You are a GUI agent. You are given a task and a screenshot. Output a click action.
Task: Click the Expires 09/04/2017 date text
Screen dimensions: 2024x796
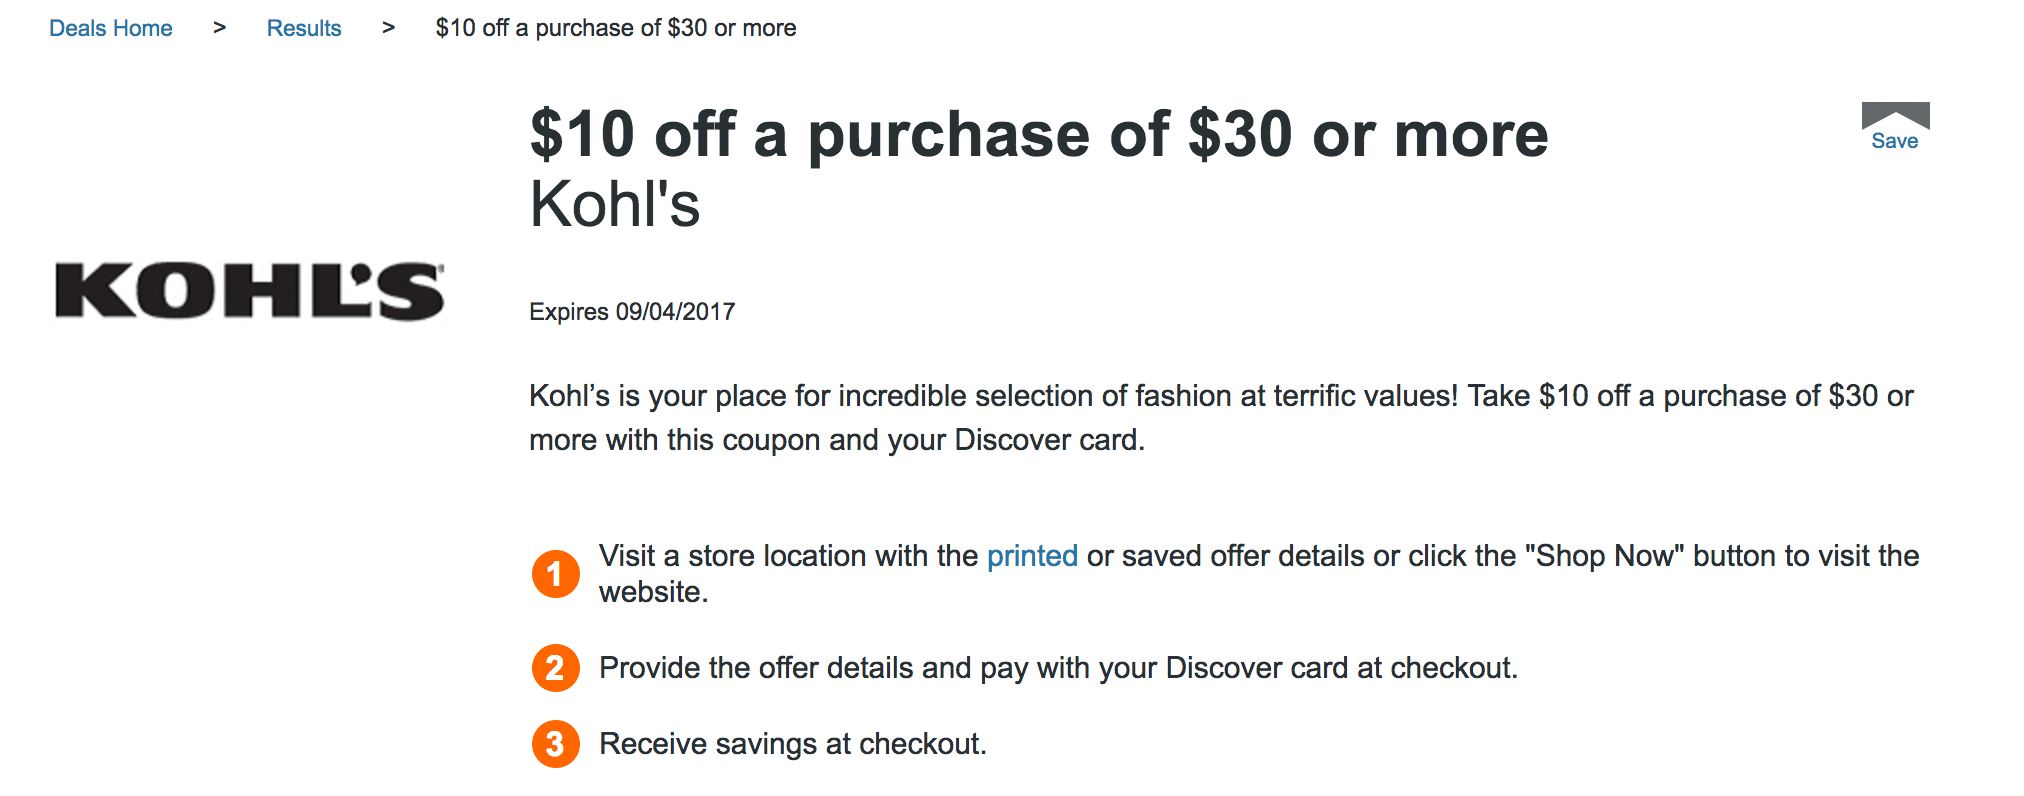tap(632, 312)
